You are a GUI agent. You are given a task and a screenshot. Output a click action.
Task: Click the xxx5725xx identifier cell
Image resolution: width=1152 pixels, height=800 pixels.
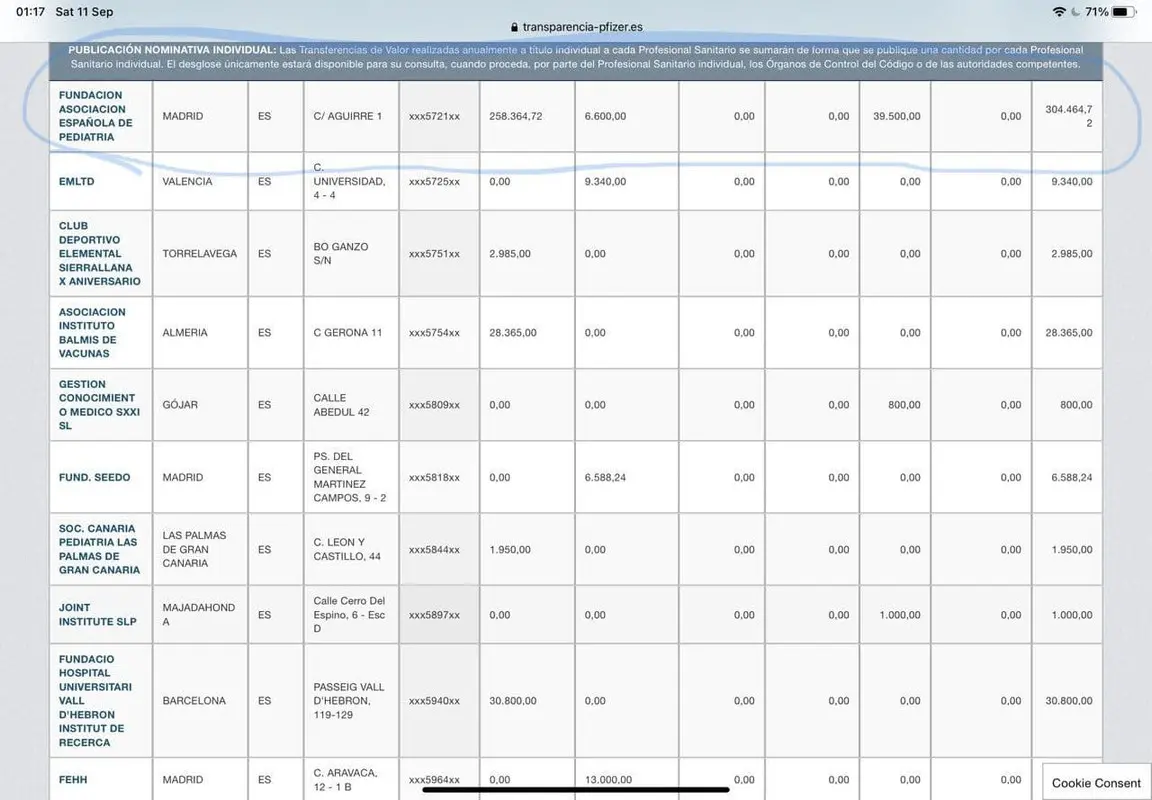pos(439,181)
